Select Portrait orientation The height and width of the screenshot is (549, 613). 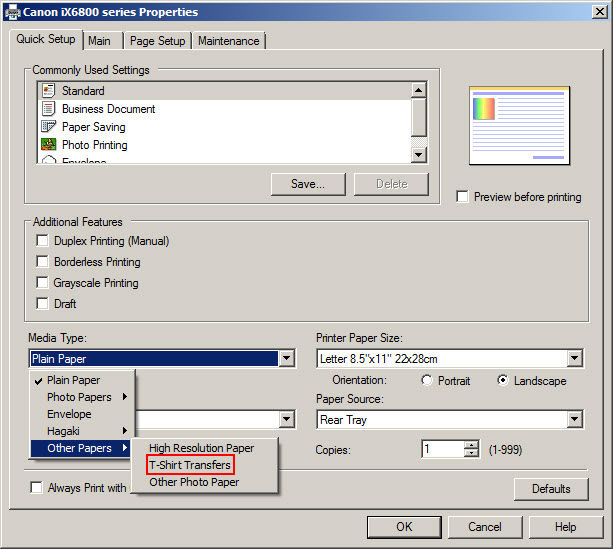[x=428, y=381]
